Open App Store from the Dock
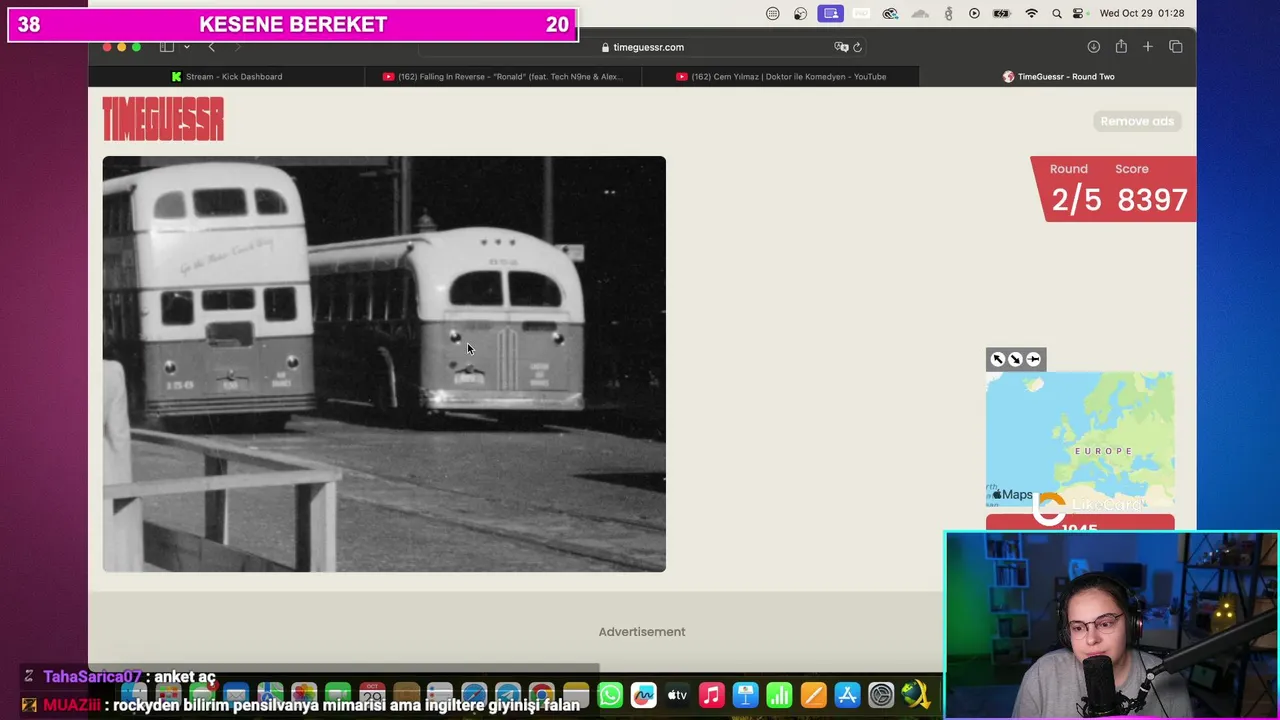Viewport: 1280px width, 720px height. [847, 695]
